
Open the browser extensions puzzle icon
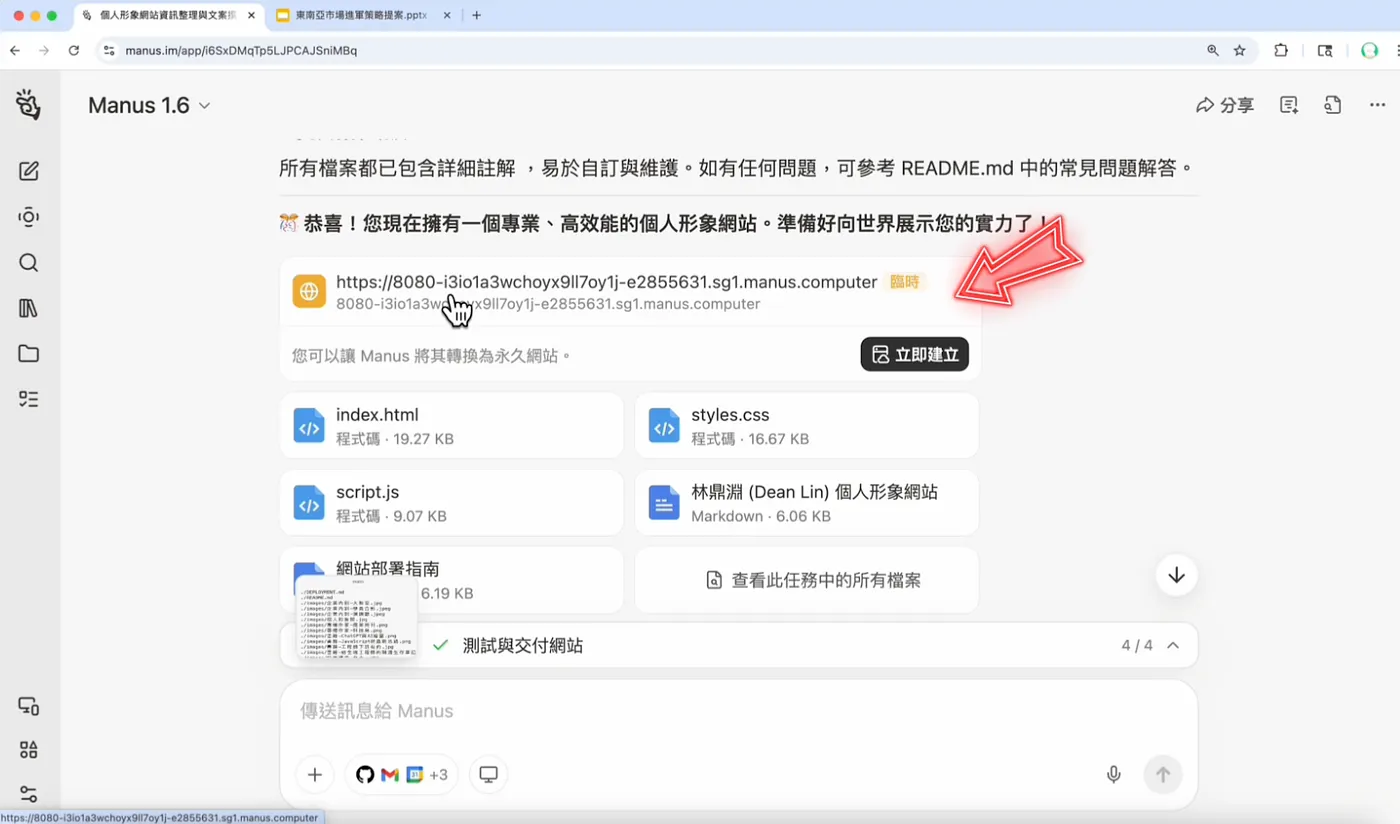click(x=1281, y=50)
